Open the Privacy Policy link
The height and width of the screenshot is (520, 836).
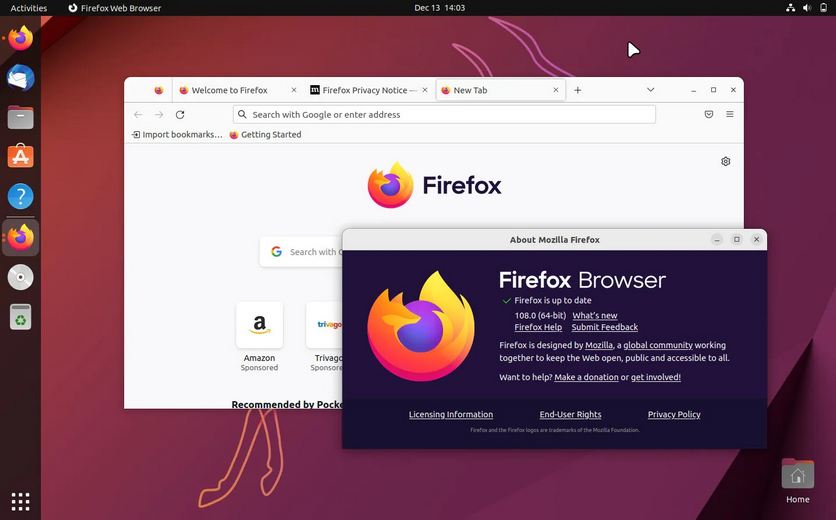674,414
